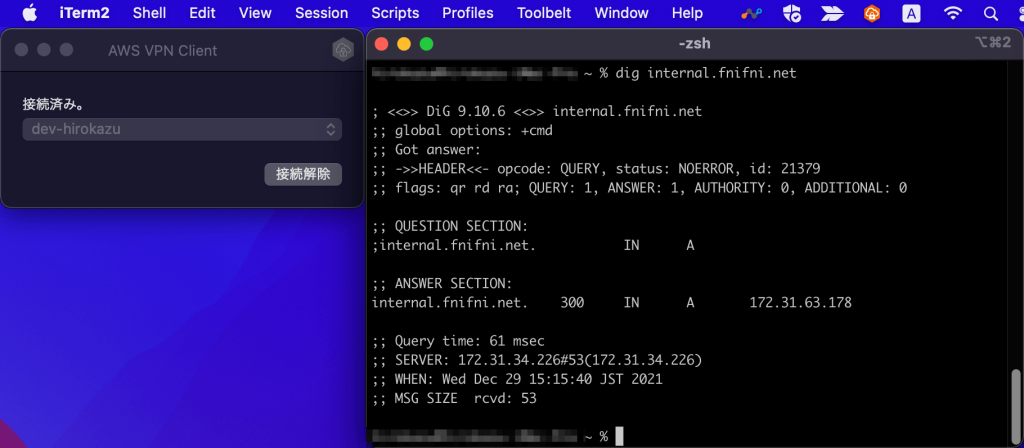Click the colorful wave menu bar icon
1024x448 pixels.
click(x=752, y=13)
